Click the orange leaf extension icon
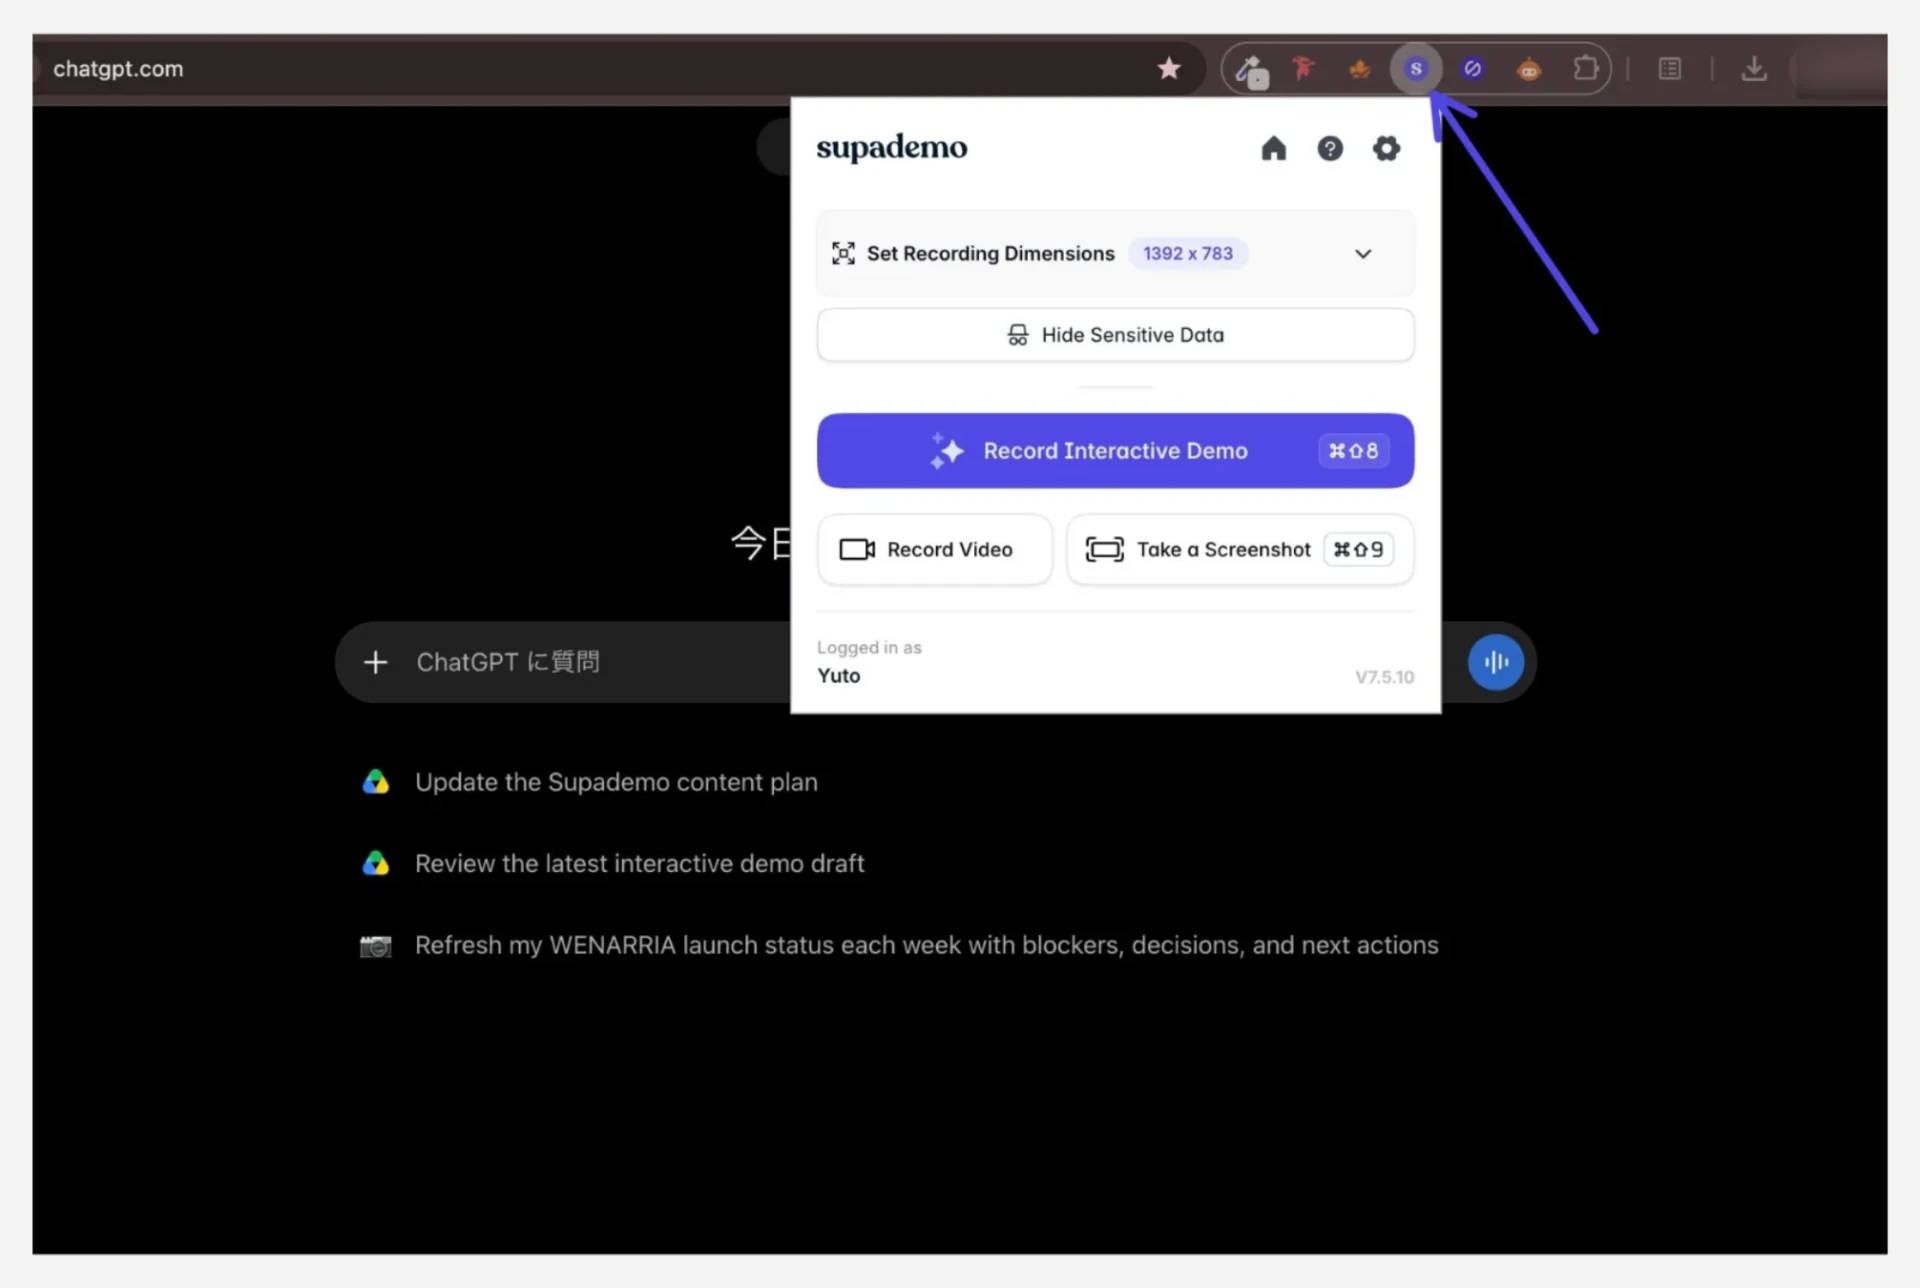Viewport: 1920px width, 1288px height. [1359, 69]
